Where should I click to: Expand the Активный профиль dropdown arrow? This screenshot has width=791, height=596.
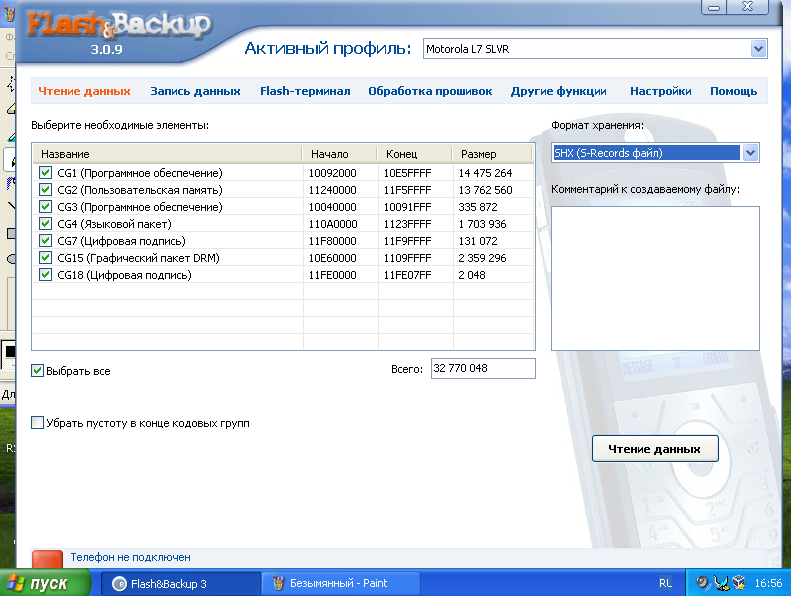(x=758, y=49)
